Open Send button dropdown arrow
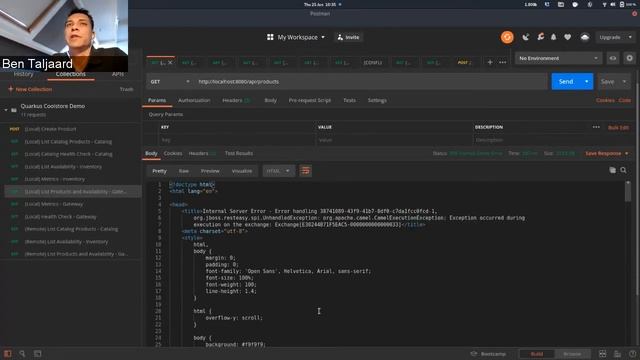The height and width of the screenshot is (360, 640). [587, 82]
